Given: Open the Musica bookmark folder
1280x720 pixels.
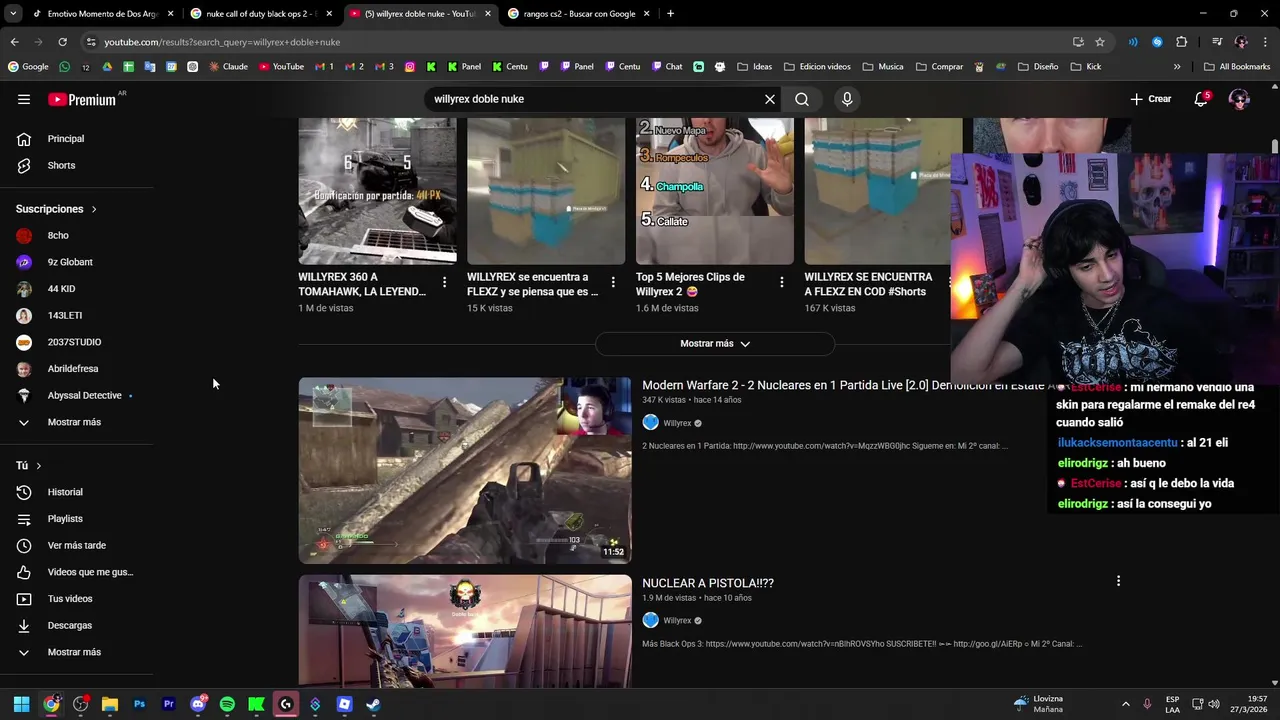Looking at the screenshot, I should (x=883, y=67).
